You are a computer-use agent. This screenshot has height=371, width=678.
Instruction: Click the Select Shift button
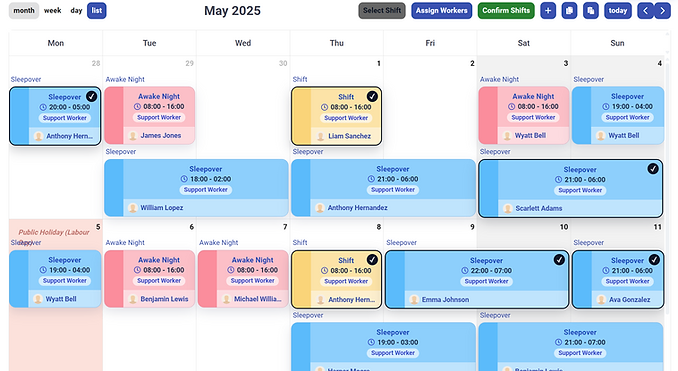click(382, 11)
